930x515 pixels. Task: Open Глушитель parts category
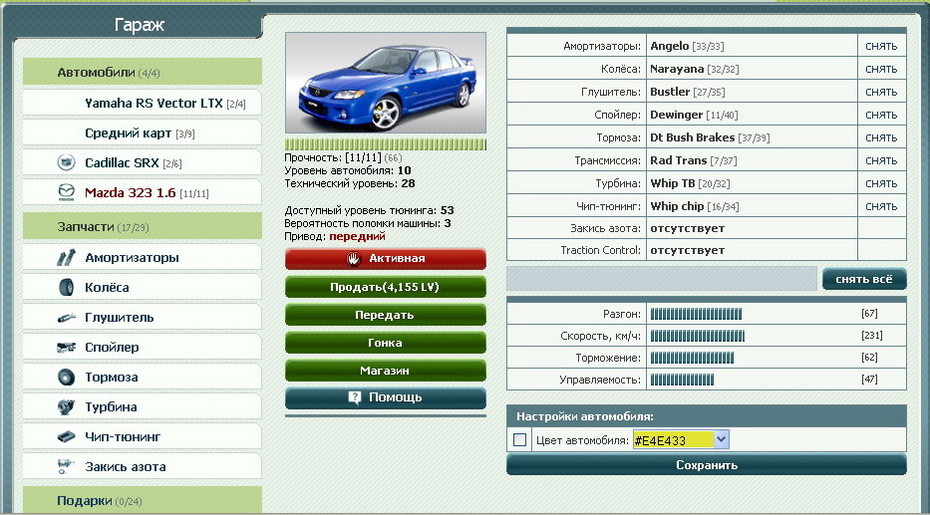point(142,317)
